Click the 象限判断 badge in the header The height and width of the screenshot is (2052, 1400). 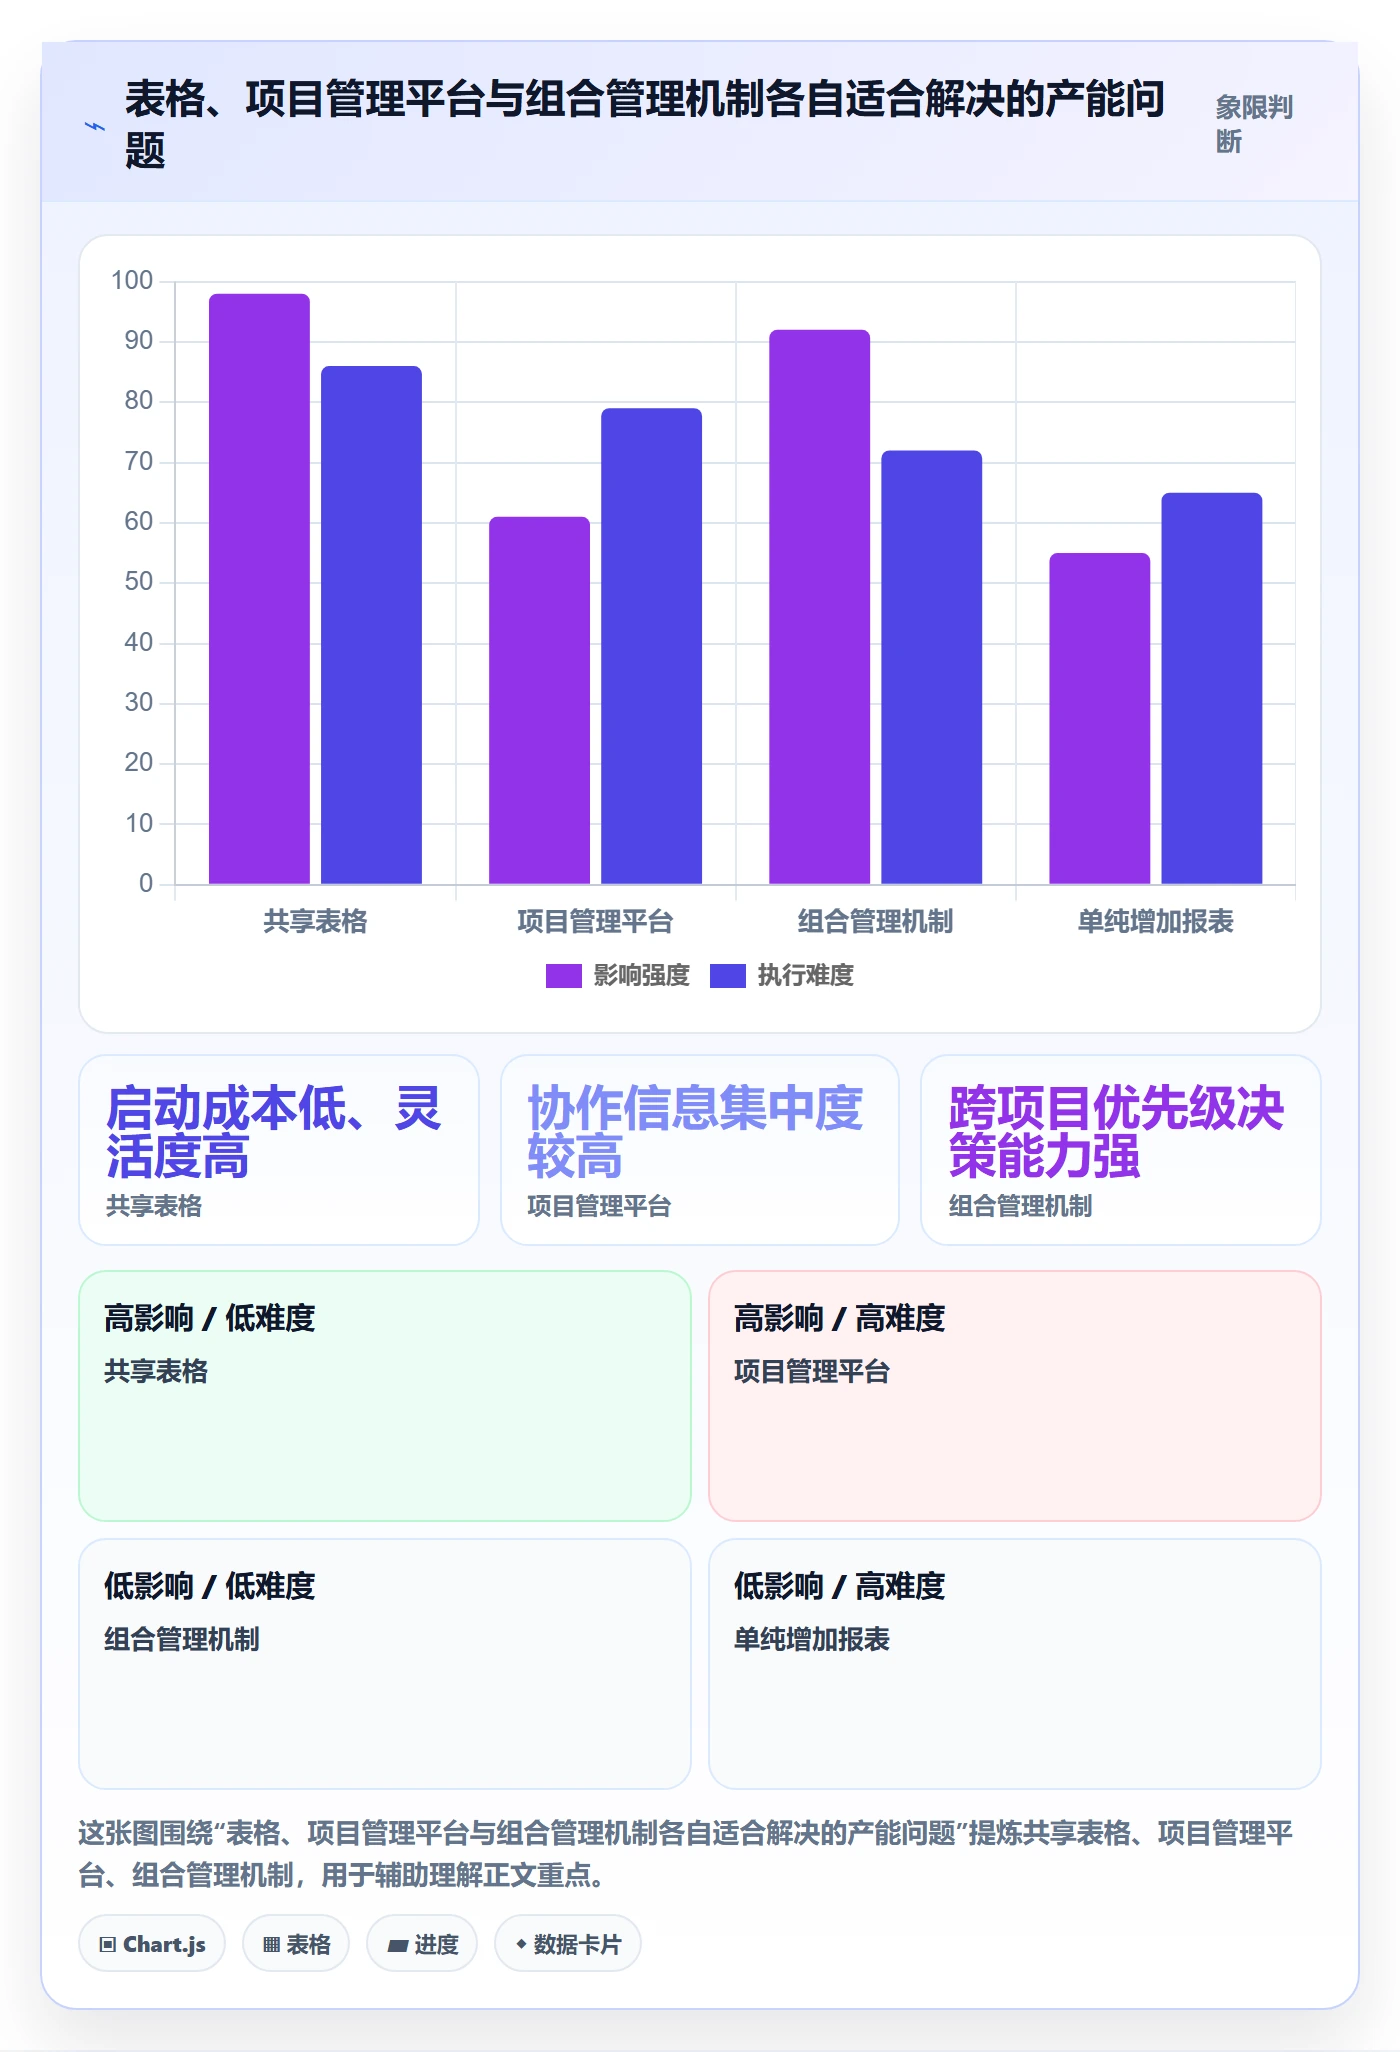pyautogui.click(x=1255, y=124)
